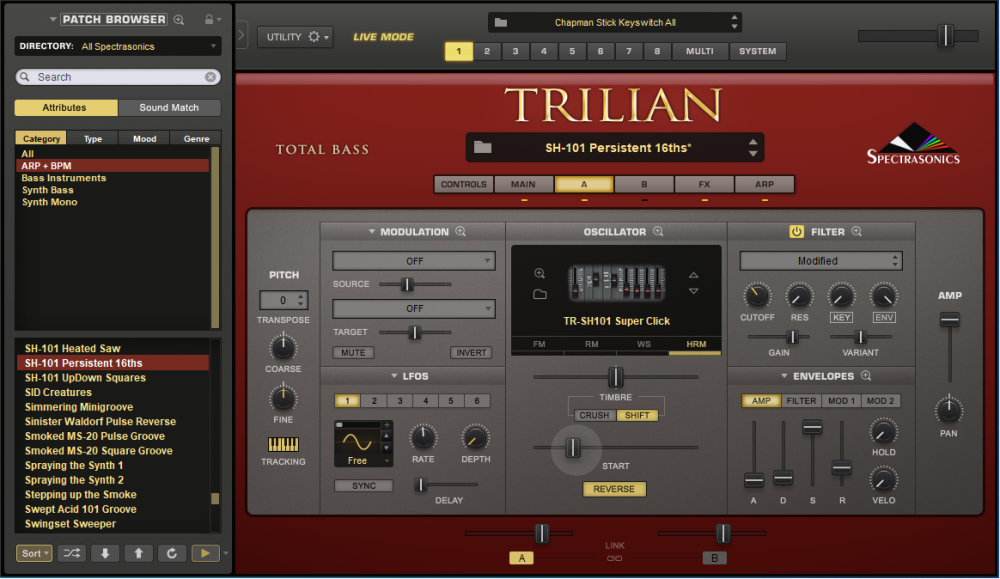
Task: Select previous soundsource with up arrow
Action: (693, 275)
